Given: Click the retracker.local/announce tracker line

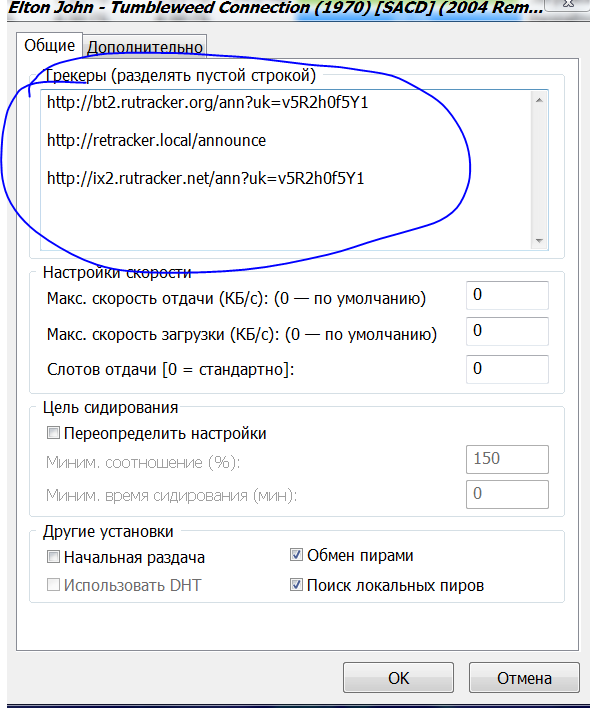Looking at the screenshot, I should [x=156, y=140].
